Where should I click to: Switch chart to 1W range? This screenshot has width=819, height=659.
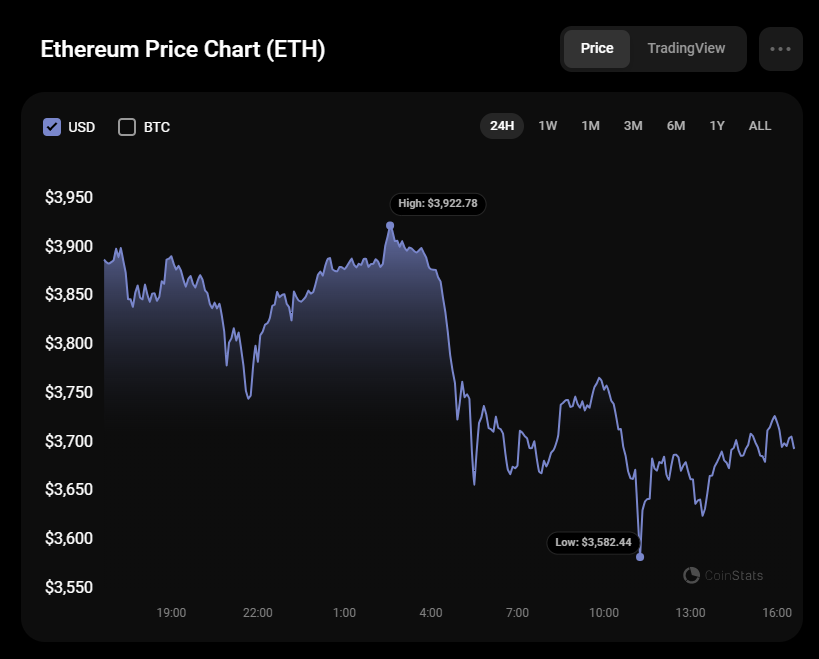548,125
